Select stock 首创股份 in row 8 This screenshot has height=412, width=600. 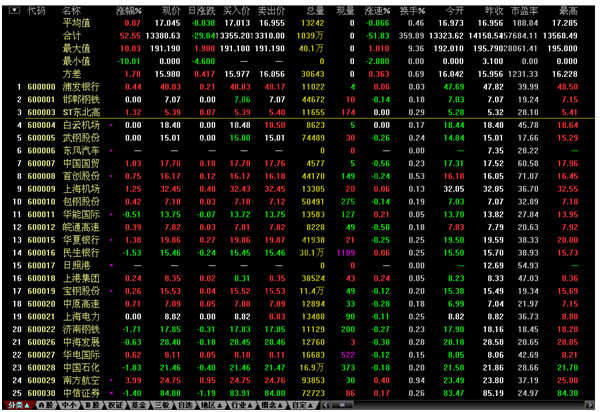tap(81, 176)
